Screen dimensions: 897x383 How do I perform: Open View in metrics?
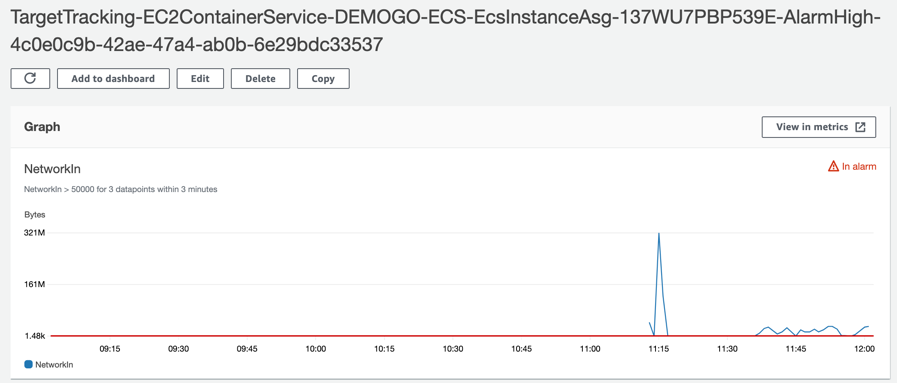tap(819, 127)
